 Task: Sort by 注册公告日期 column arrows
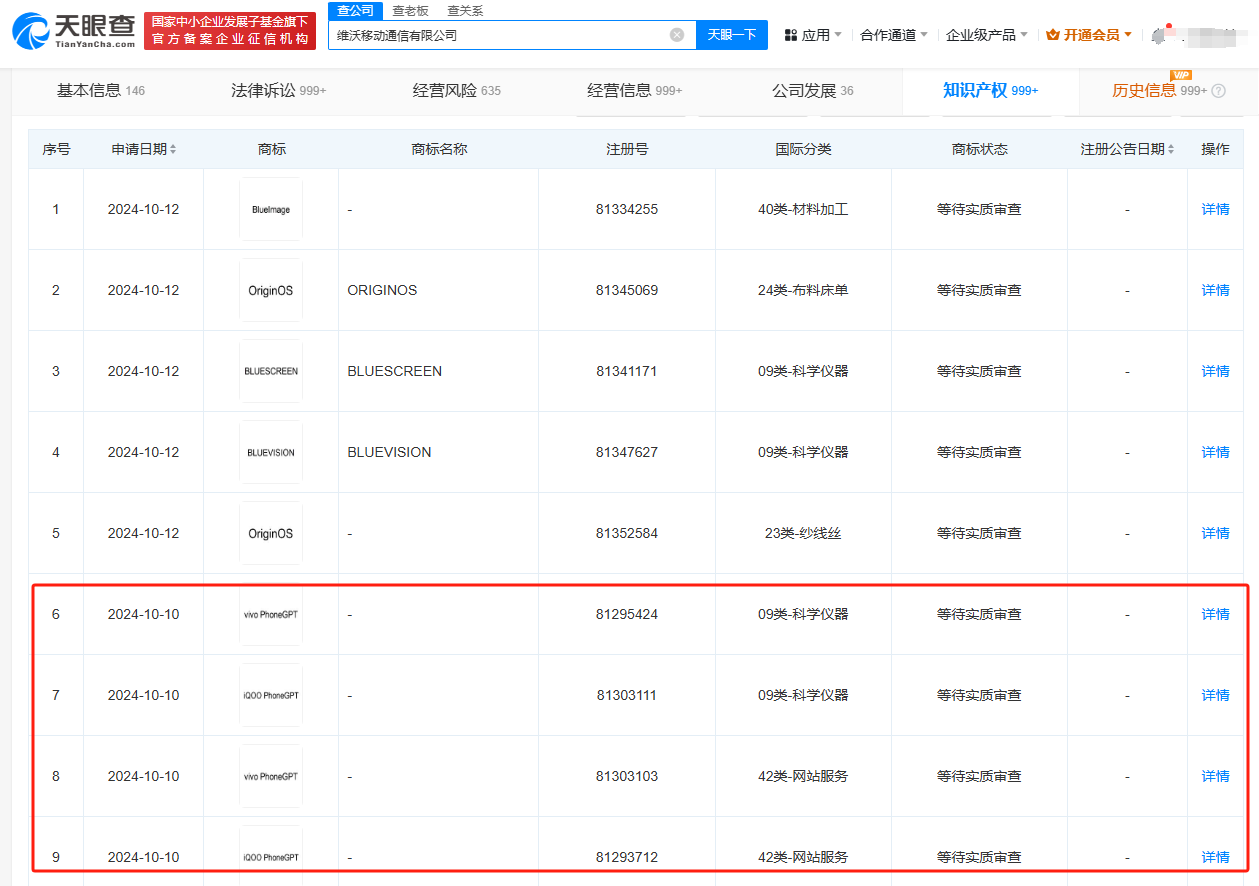coord(1170,149)
